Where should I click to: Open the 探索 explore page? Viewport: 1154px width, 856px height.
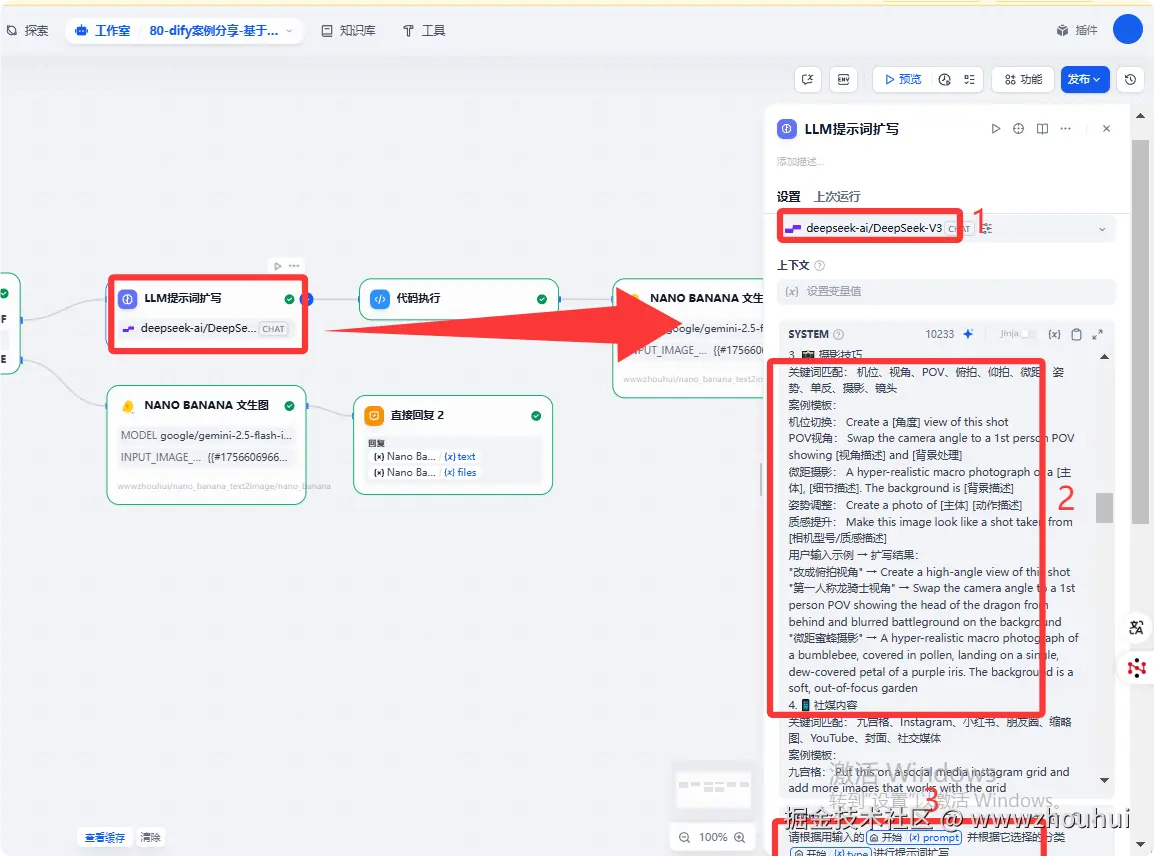[x=27, y=31]
